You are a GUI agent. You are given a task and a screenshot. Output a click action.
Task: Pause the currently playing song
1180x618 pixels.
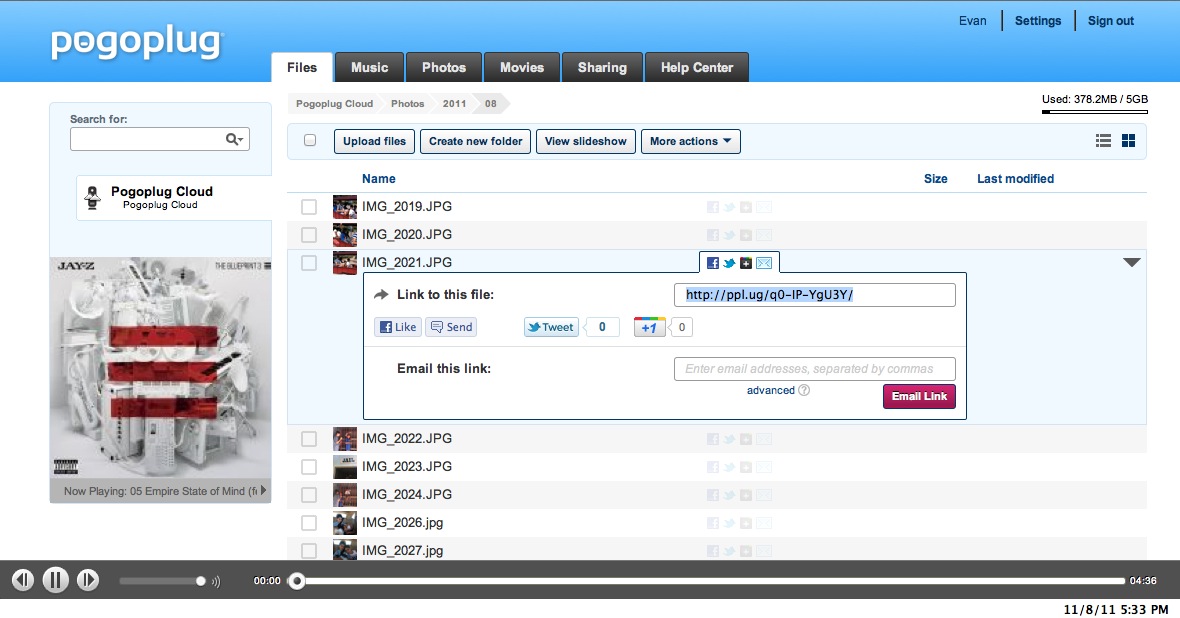coord(55,580)
